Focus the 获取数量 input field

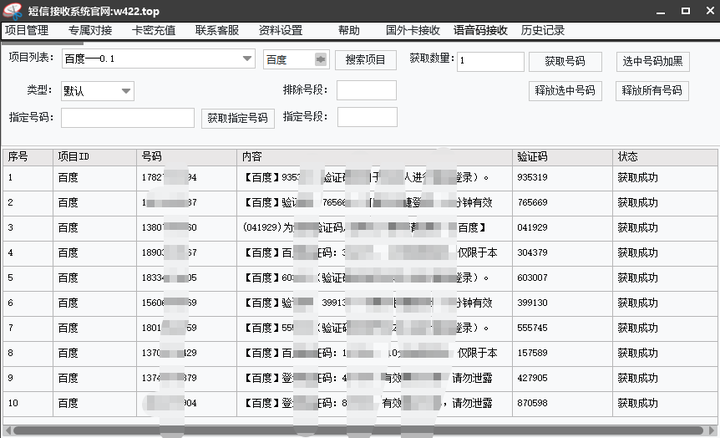pyautogui.click(x=490, y=62)
